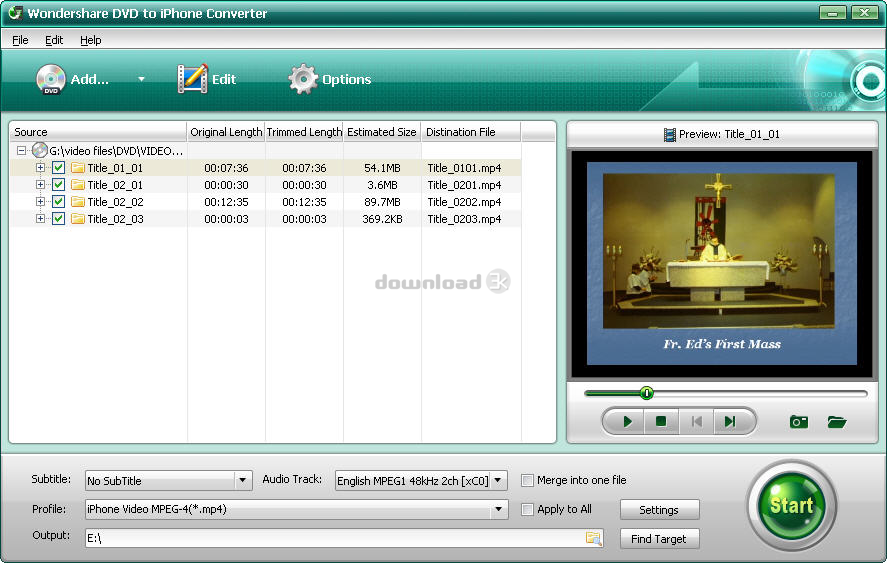Enable Merge into one file
The width and height of the screenshot is (887, 563).
(x=527, y=480)
